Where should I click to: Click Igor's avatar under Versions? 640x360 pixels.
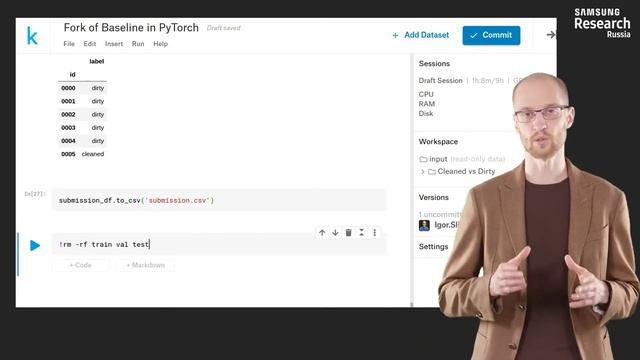pos(424,225)
